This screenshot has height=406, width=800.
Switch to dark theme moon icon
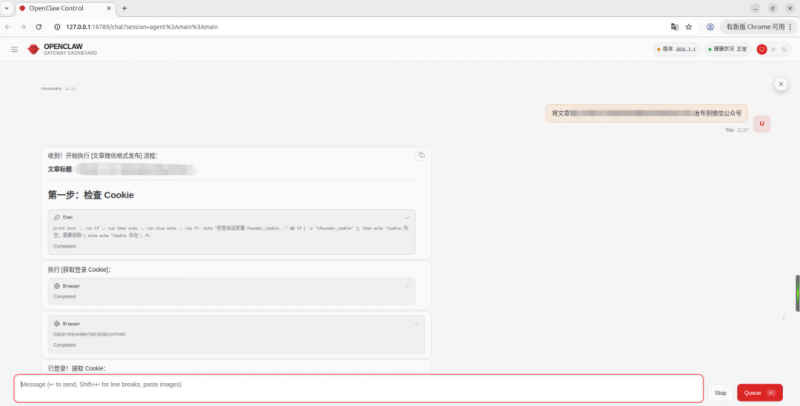click(785, 49)
